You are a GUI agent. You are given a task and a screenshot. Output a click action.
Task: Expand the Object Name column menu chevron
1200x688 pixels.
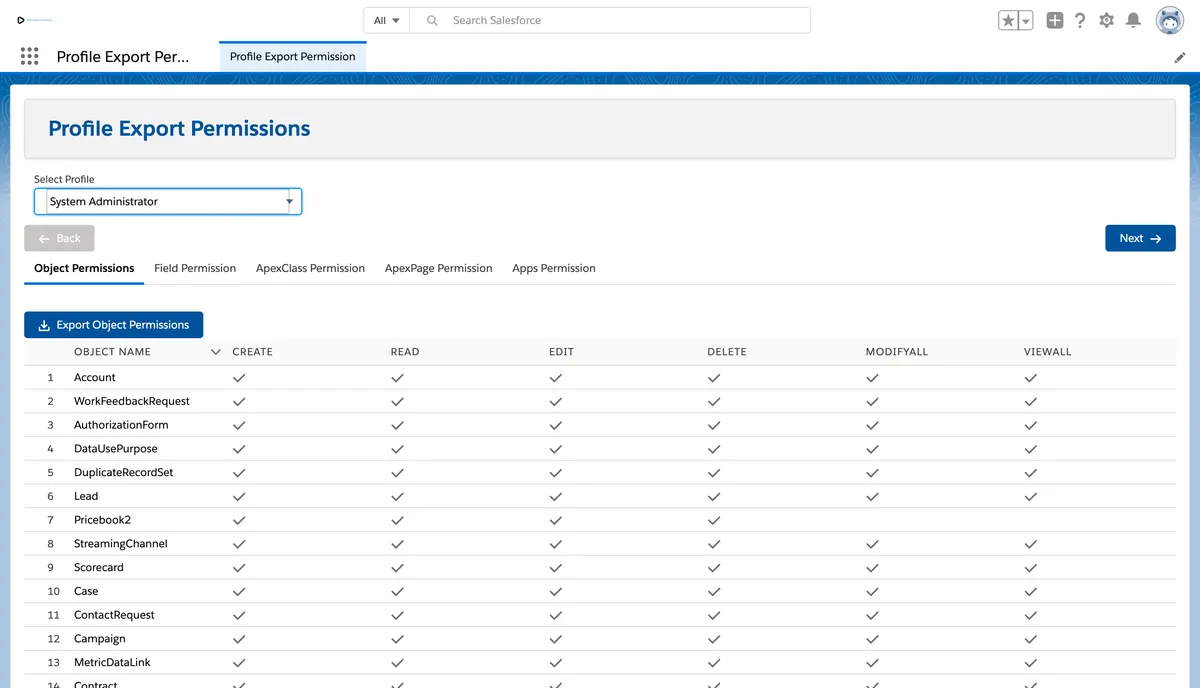pyautogui.click(x=216, y=352)
